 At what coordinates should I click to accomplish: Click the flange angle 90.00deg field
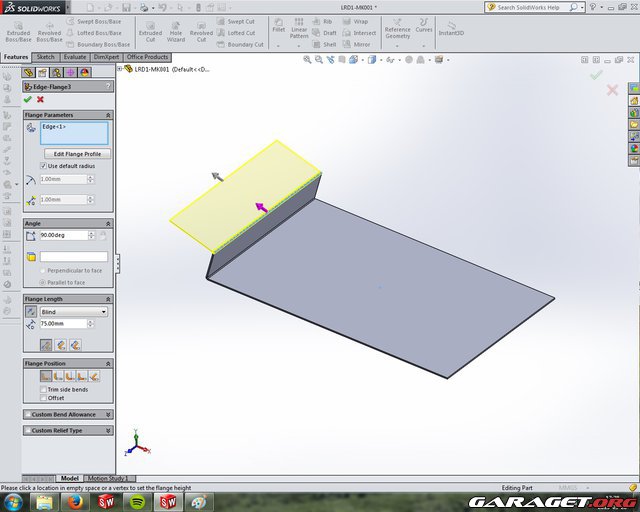[62, 235]
